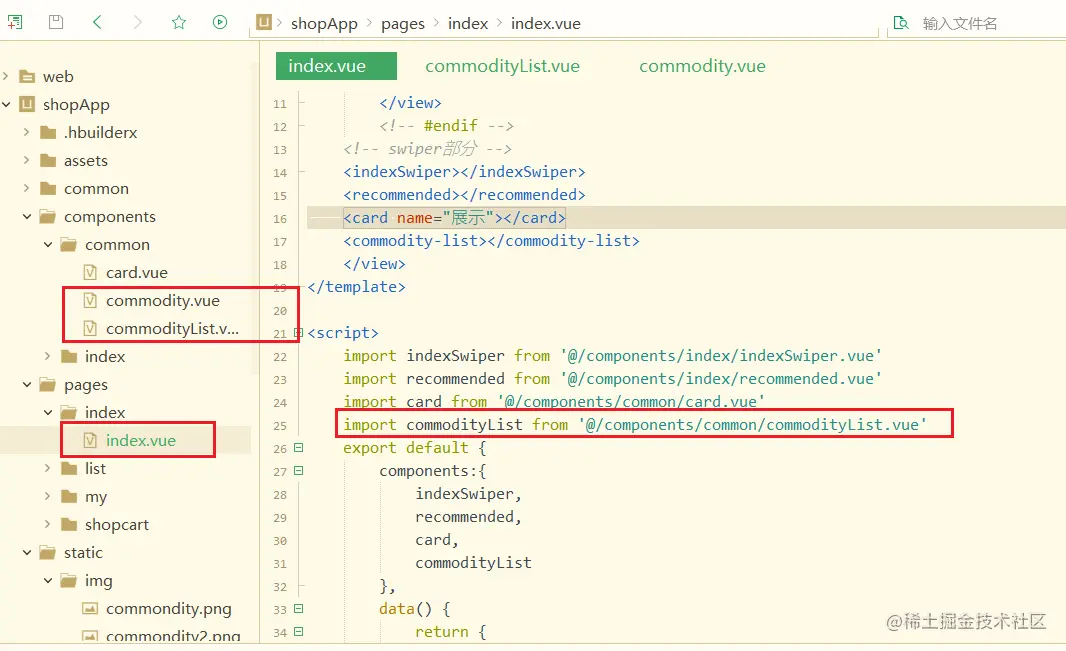Click the card name="展示" tag line

point(454,218)
